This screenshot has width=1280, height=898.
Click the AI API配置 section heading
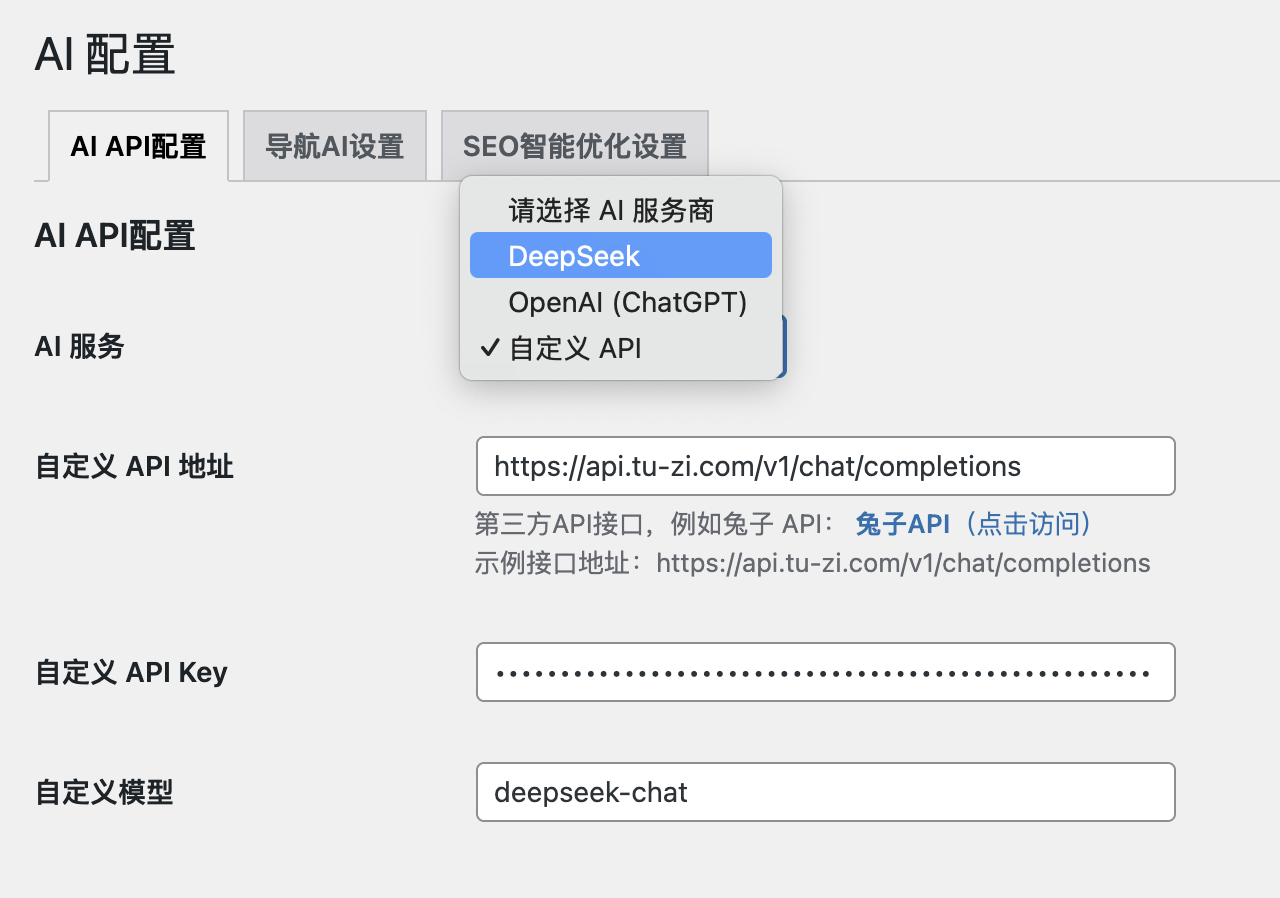pyautogui.click(x=115, y=236)
